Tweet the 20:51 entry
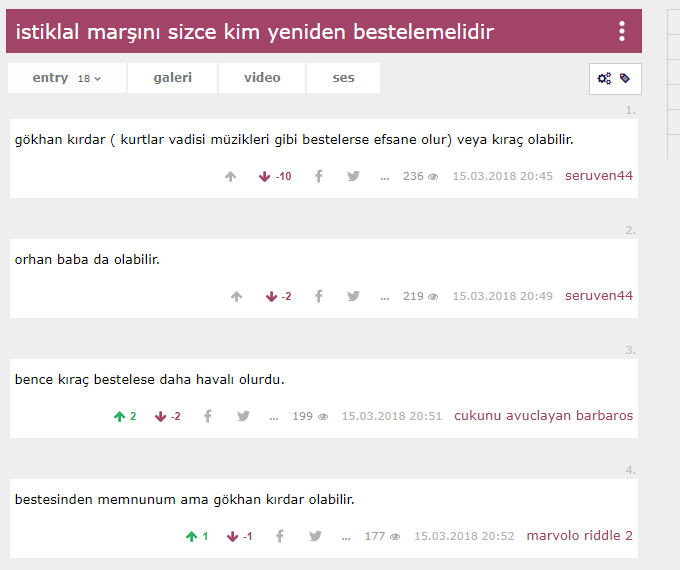Screen dimensions: 680x570 [243, 416]
